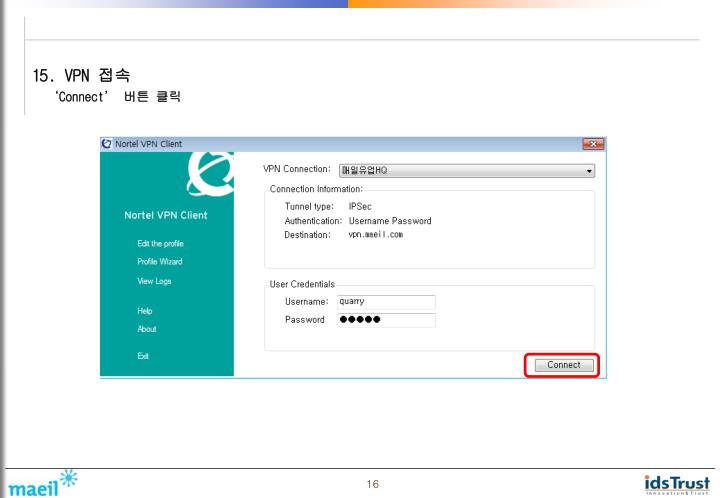The height and width of the screenshot is (498, 720).
Task: Launch the Profile Wizard
Action: coord(160,262)
